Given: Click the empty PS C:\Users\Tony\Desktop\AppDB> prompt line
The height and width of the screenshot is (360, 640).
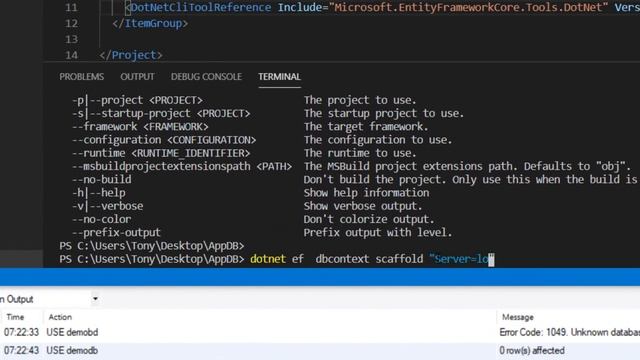Looking at the screenshot, I should pos(151,246).
